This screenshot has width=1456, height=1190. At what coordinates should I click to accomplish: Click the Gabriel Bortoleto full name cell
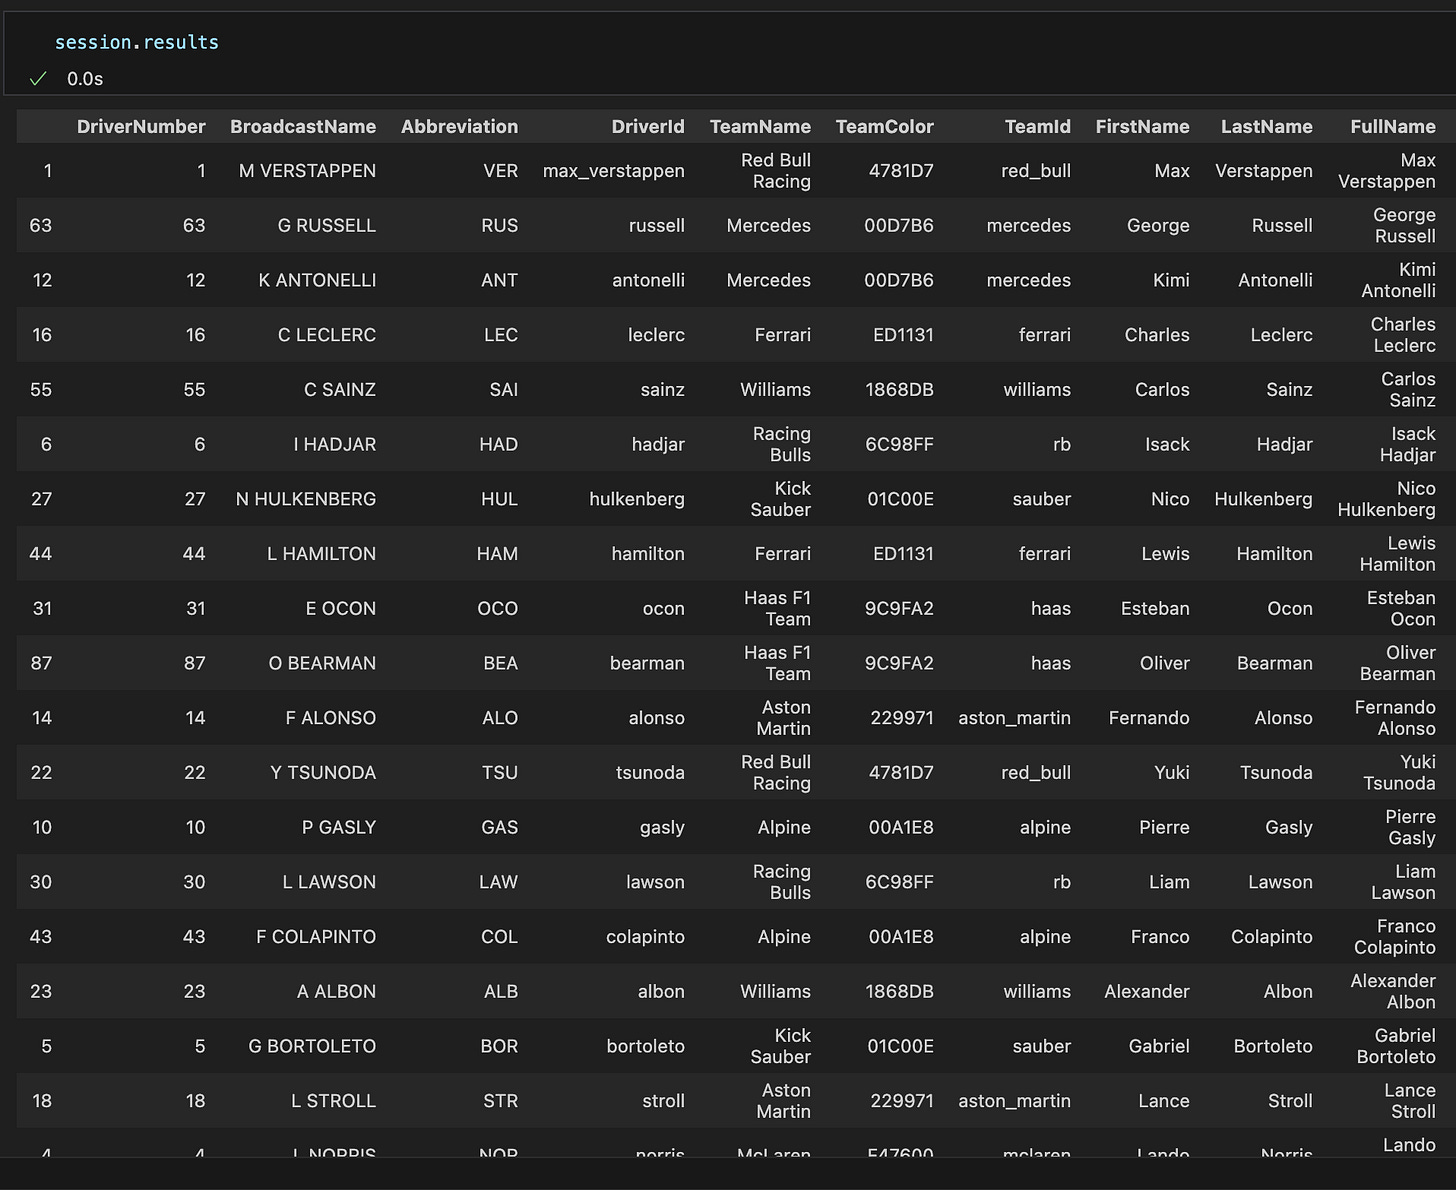pyautogui.click(x=1396, y=1046)
